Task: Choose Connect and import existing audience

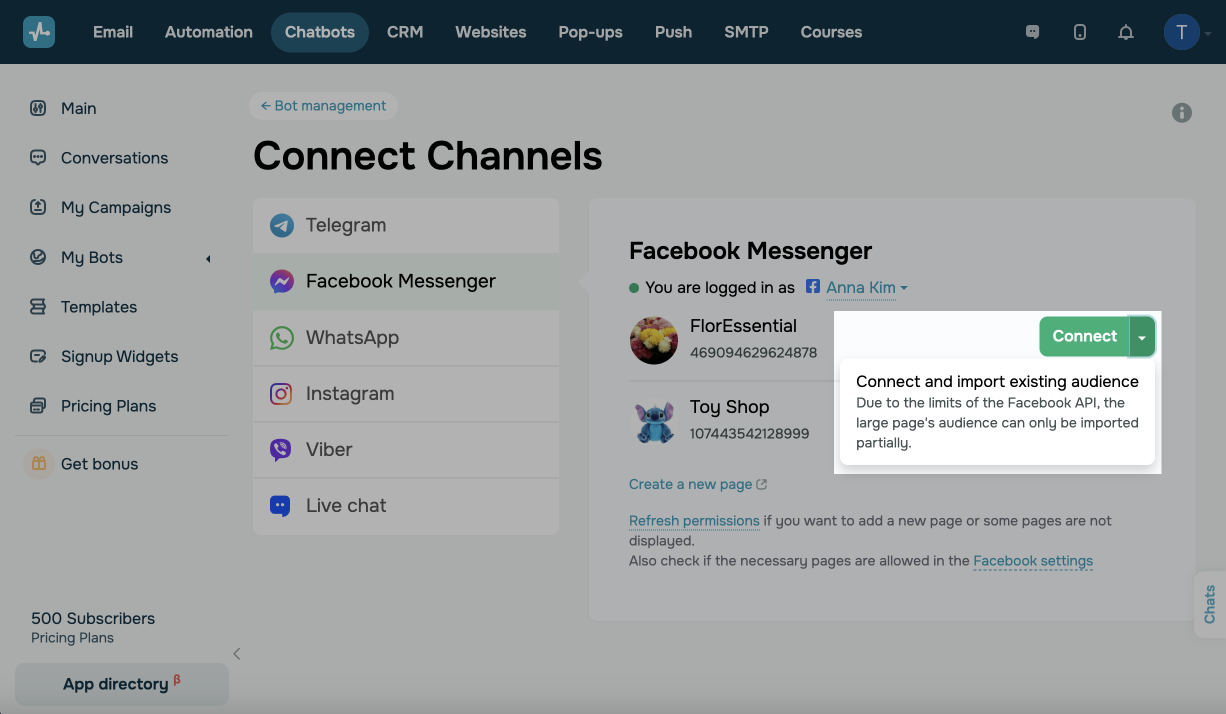Action: click(997, 412)
